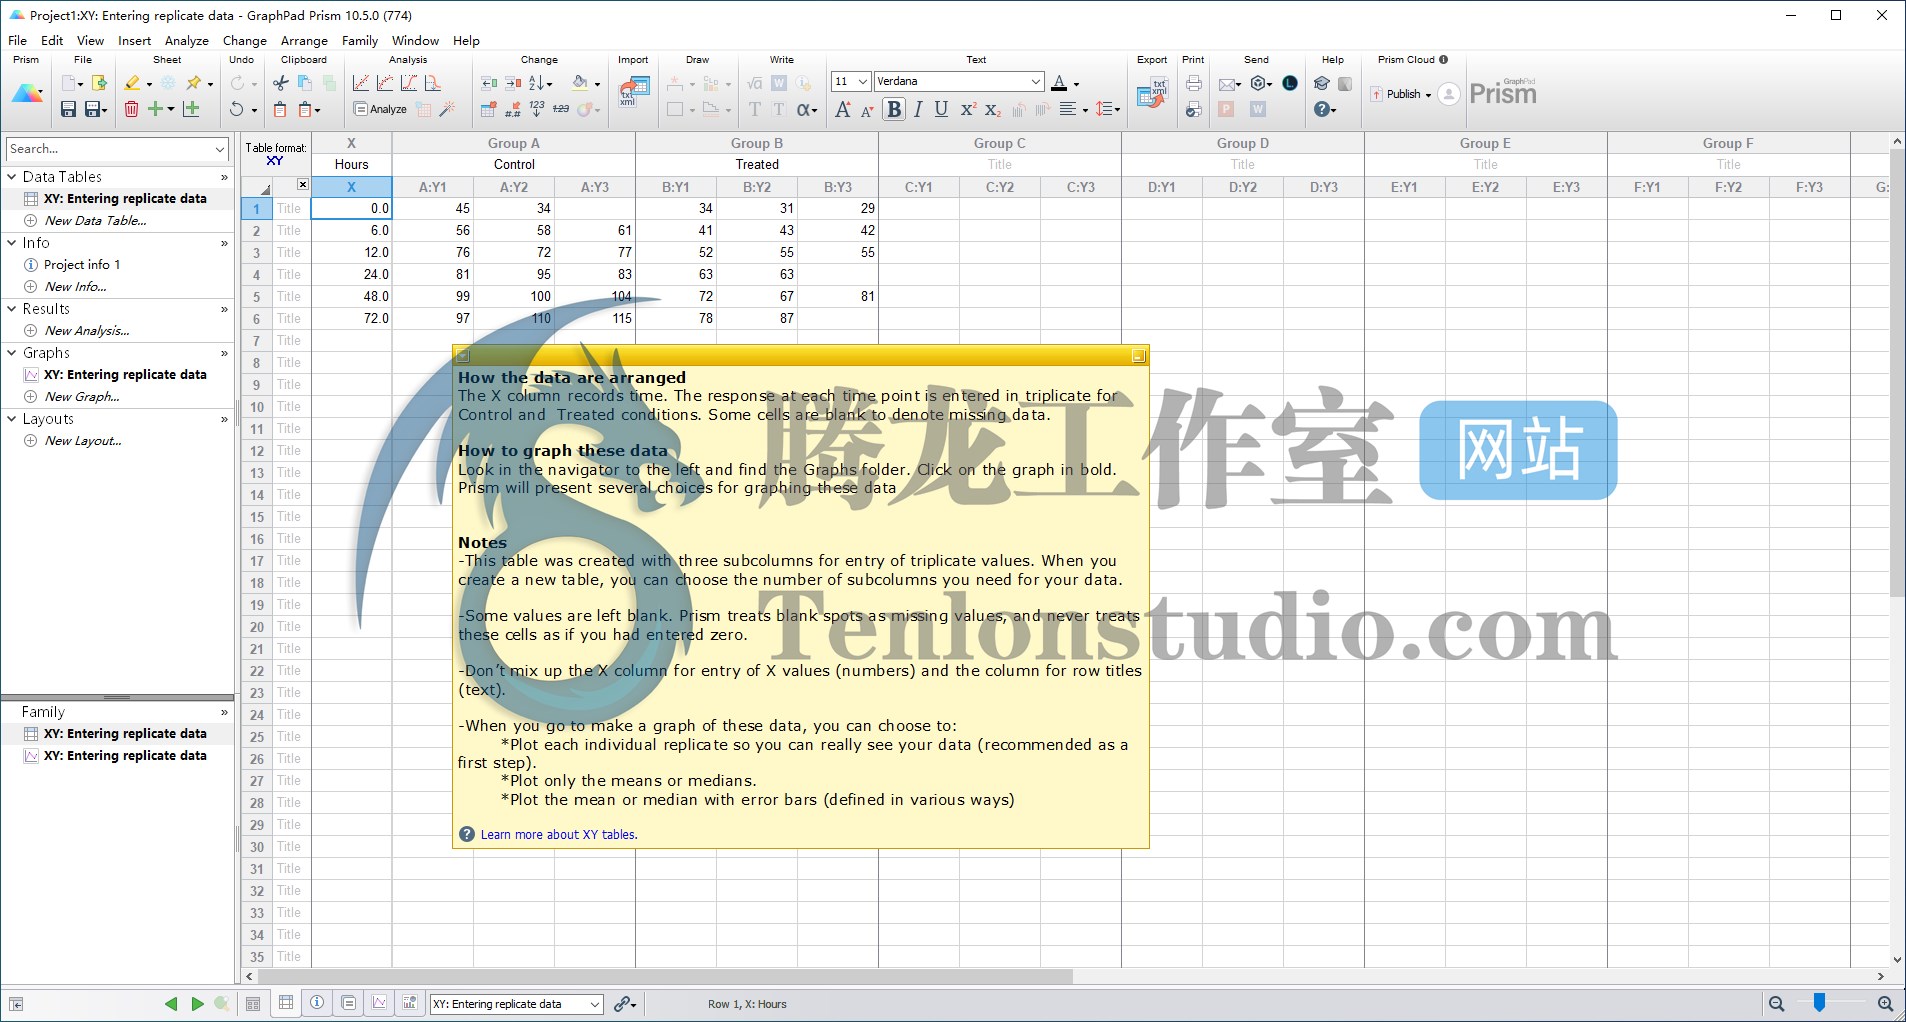The width and height of the screenshot is (1906, 1022).
Task: Click the linear regression analysis icon
Action: pyautogui.click(x=361, y=83)
